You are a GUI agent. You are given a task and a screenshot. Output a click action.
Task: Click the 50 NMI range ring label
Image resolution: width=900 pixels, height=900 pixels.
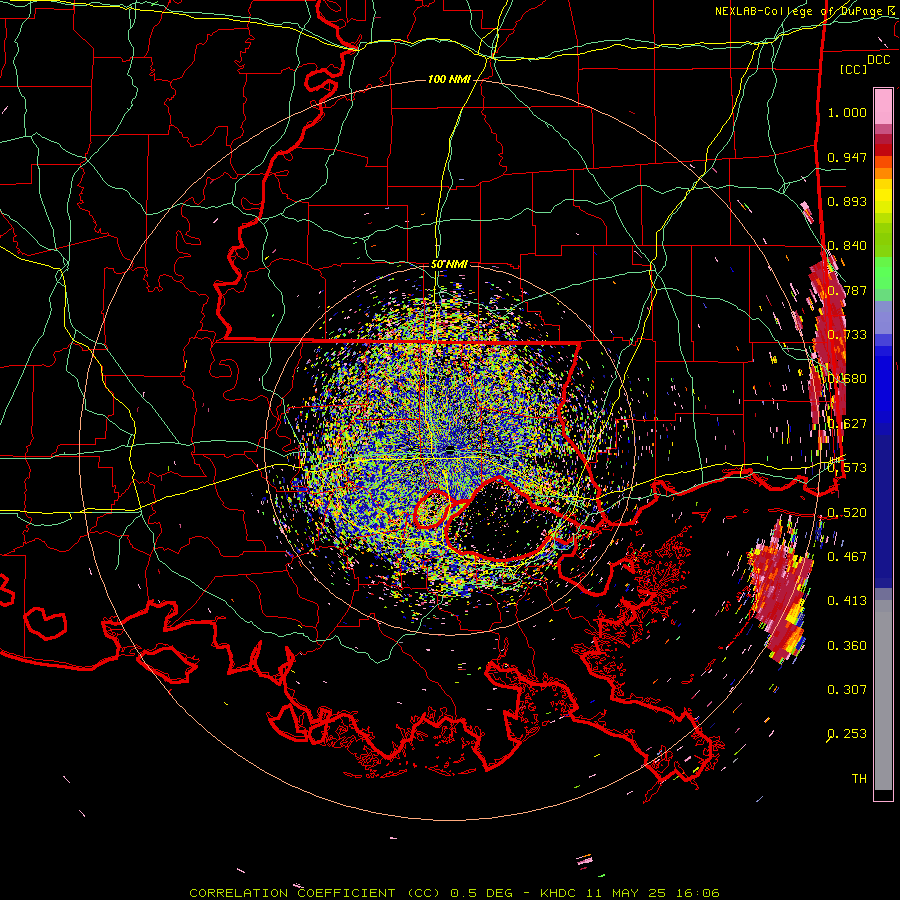(x=449, y=264)
